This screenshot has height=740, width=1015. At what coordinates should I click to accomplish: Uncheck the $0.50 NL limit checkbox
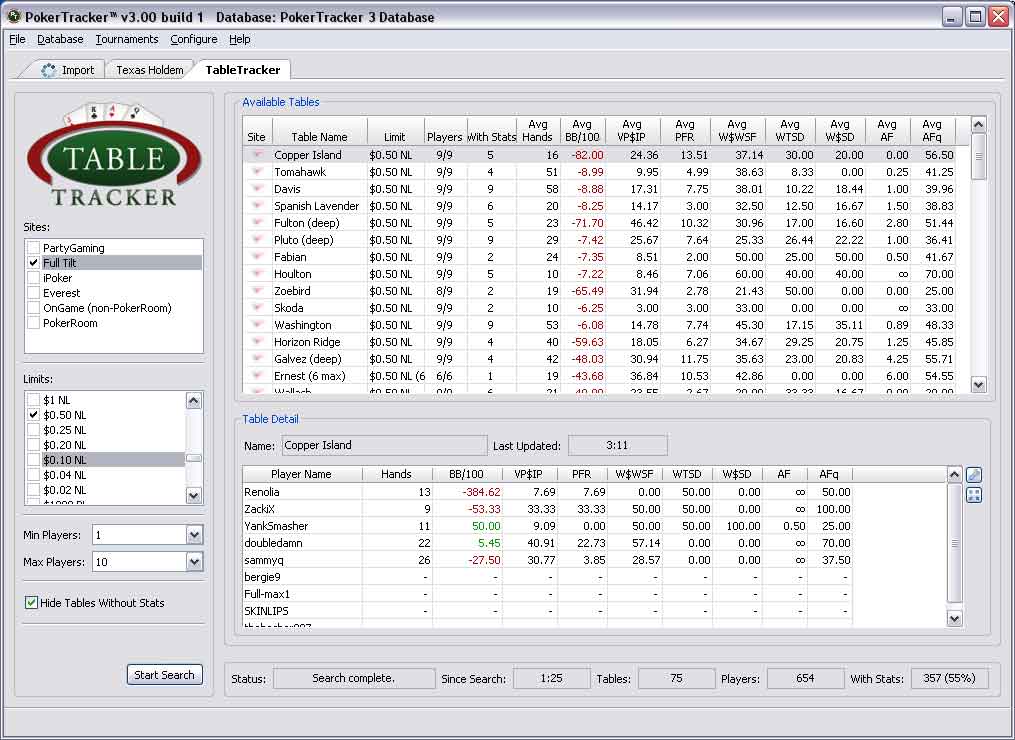click(x=34, y=415)
